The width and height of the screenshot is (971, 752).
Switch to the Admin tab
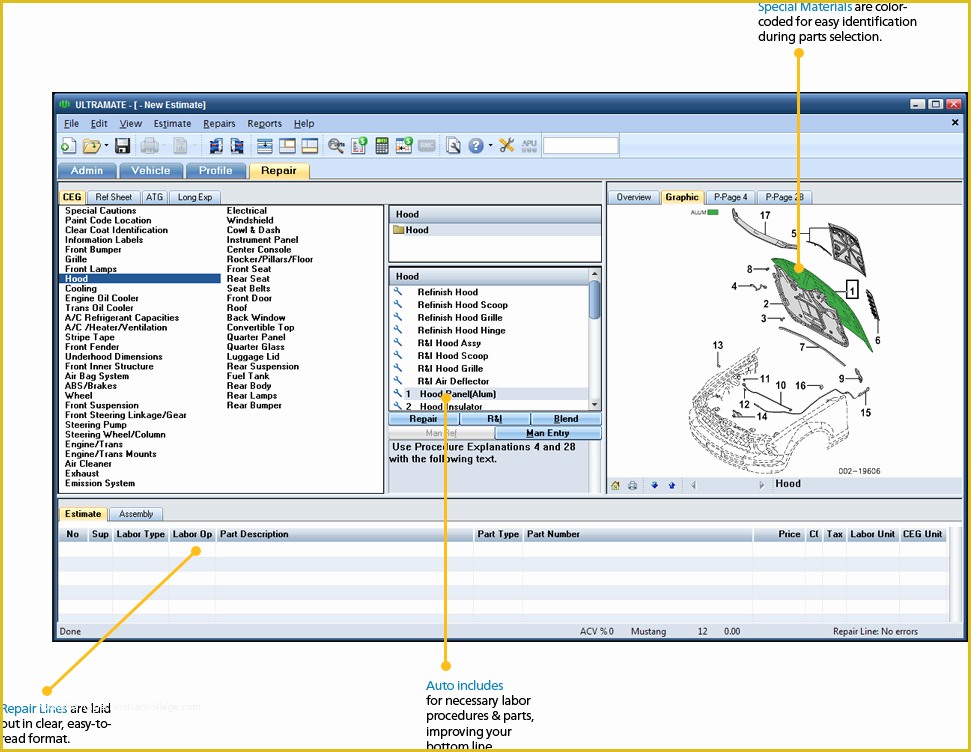[x=87, y=170]
